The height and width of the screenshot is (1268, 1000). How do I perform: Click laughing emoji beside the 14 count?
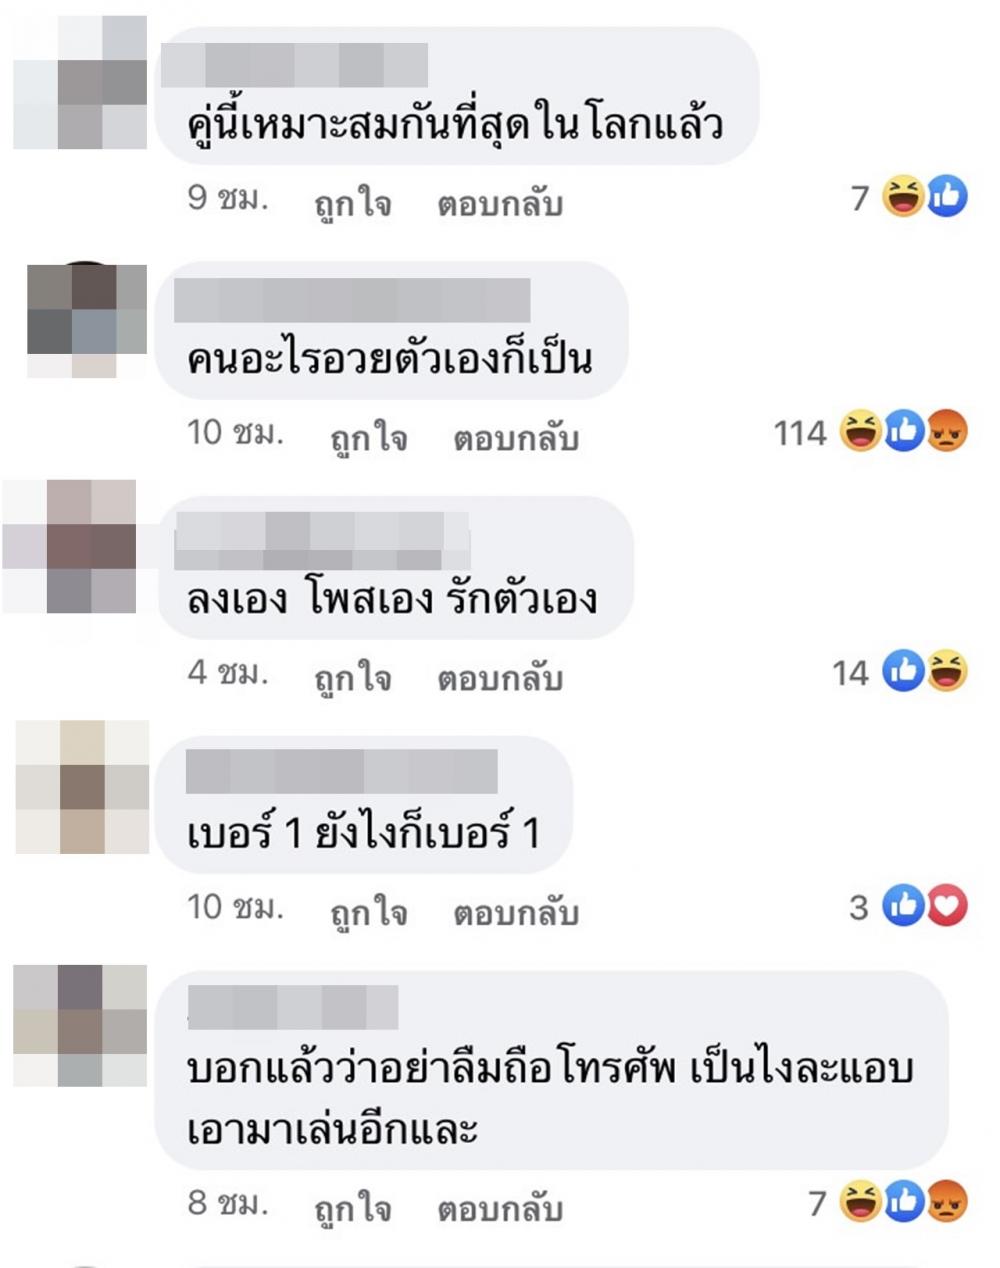(947, 671)
